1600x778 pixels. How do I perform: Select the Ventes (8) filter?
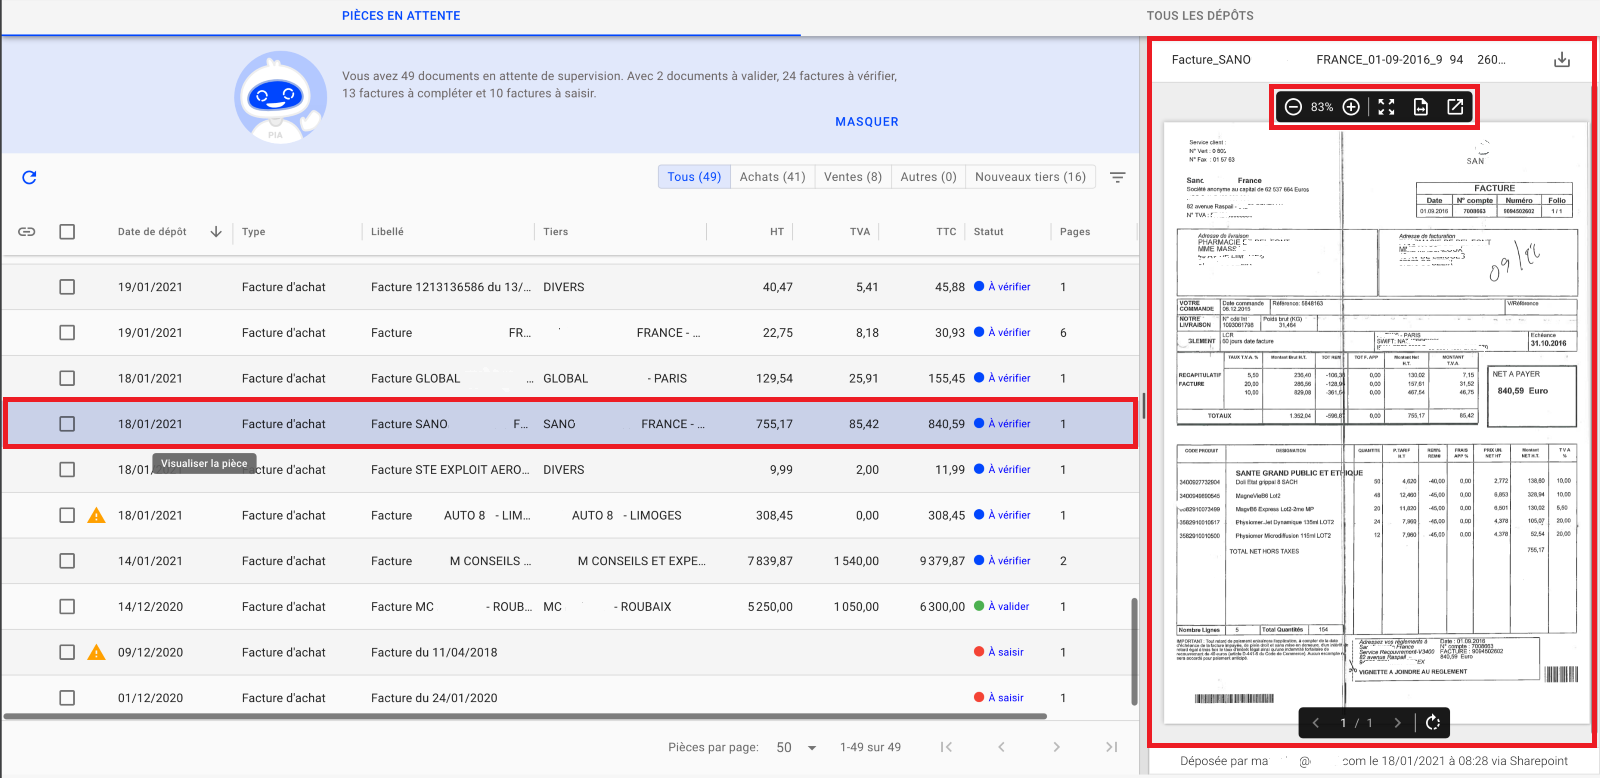click(853, 177)
